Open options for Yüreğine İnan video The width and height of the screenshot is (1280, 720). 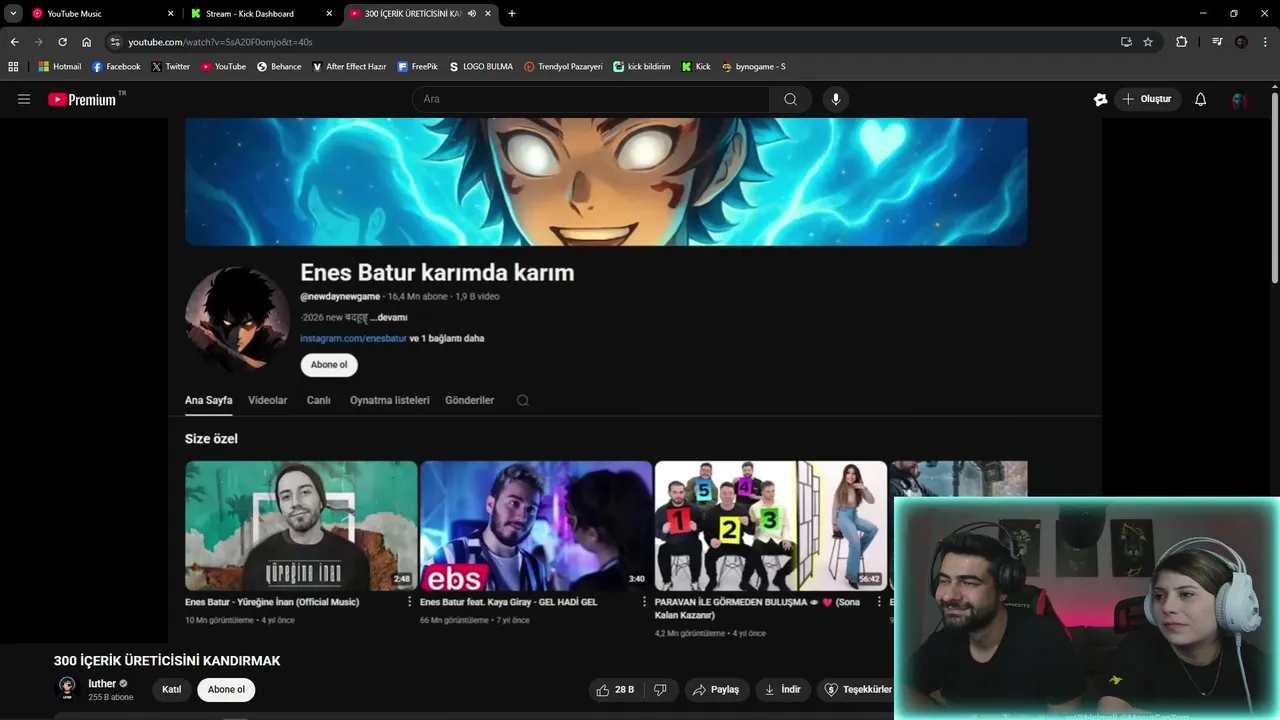(x=409, y=602)
